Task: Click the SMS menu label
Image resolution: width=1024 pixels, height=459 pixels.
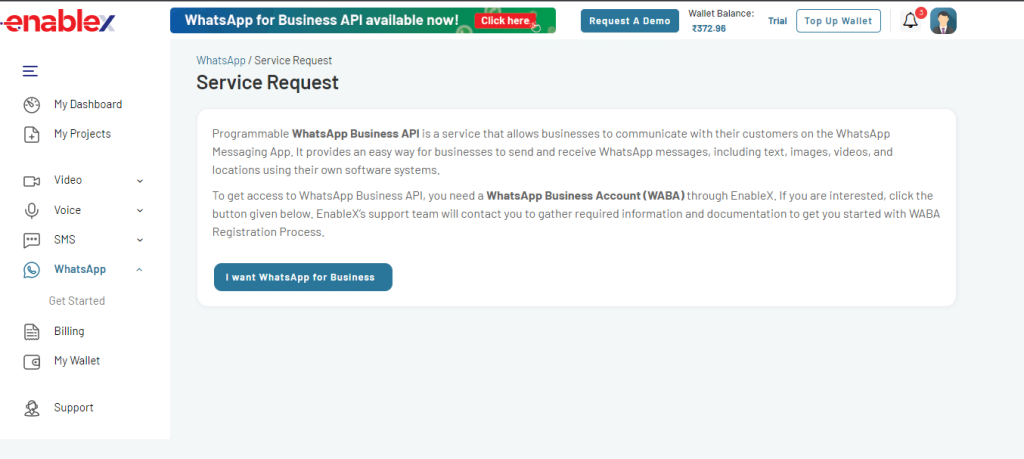Action: coord(65,240)
